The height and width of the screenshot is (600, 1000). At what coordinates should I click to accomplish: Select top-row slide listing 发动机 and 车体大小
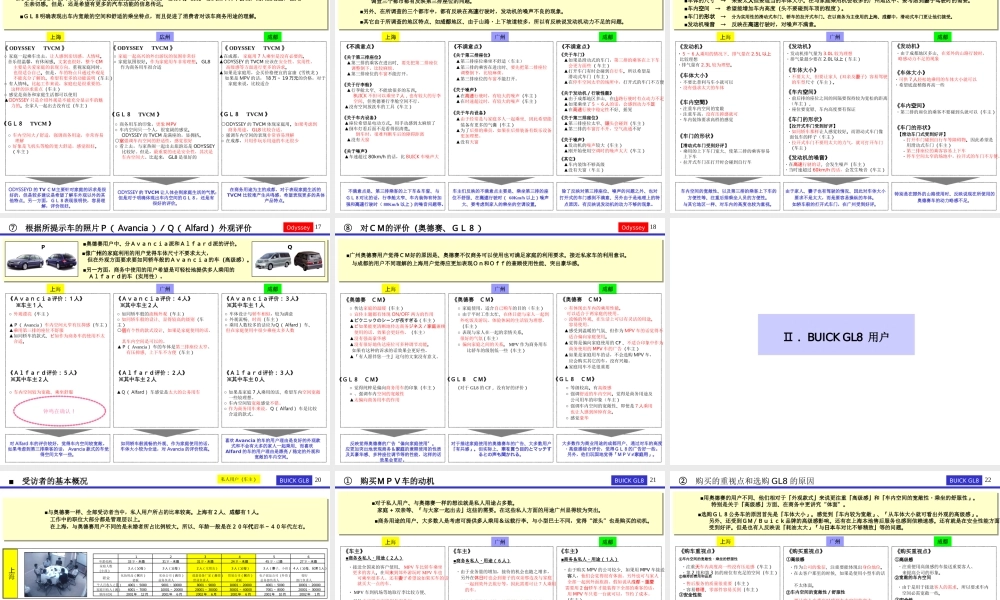click(x=835, y=106)
